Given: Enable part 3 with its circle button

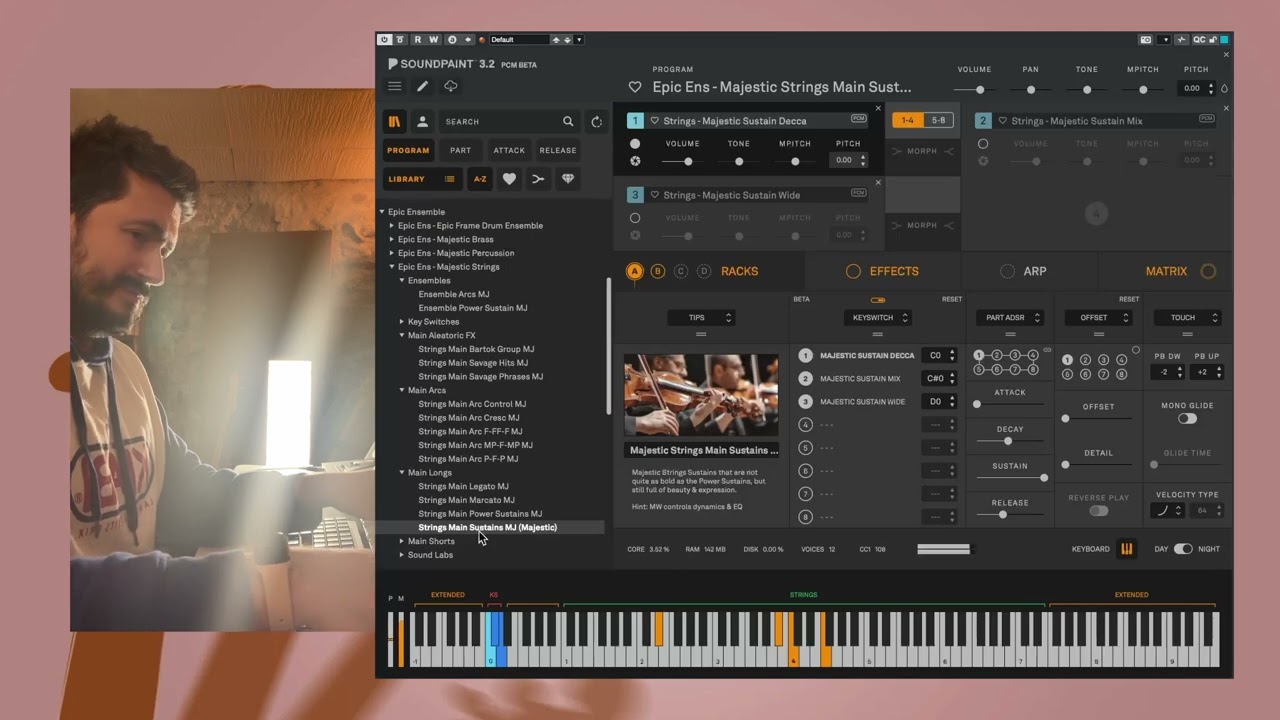Looking at the screenshot, I should [x=635, y=218].
